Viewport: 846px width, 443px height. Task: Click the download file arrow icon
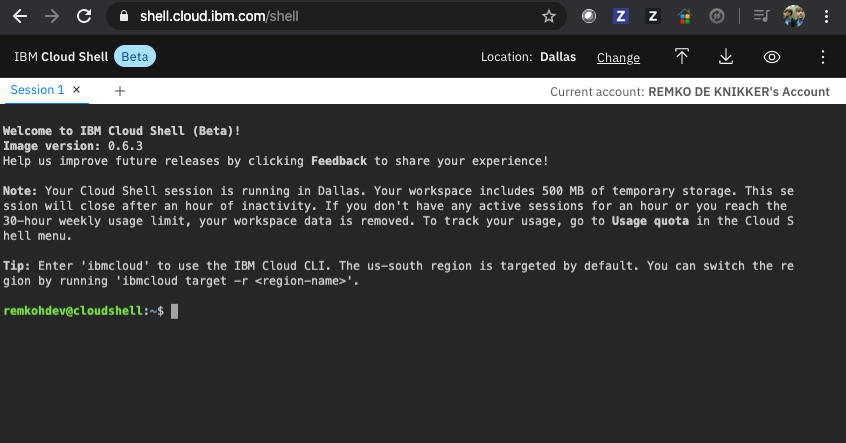click(726, 56)
